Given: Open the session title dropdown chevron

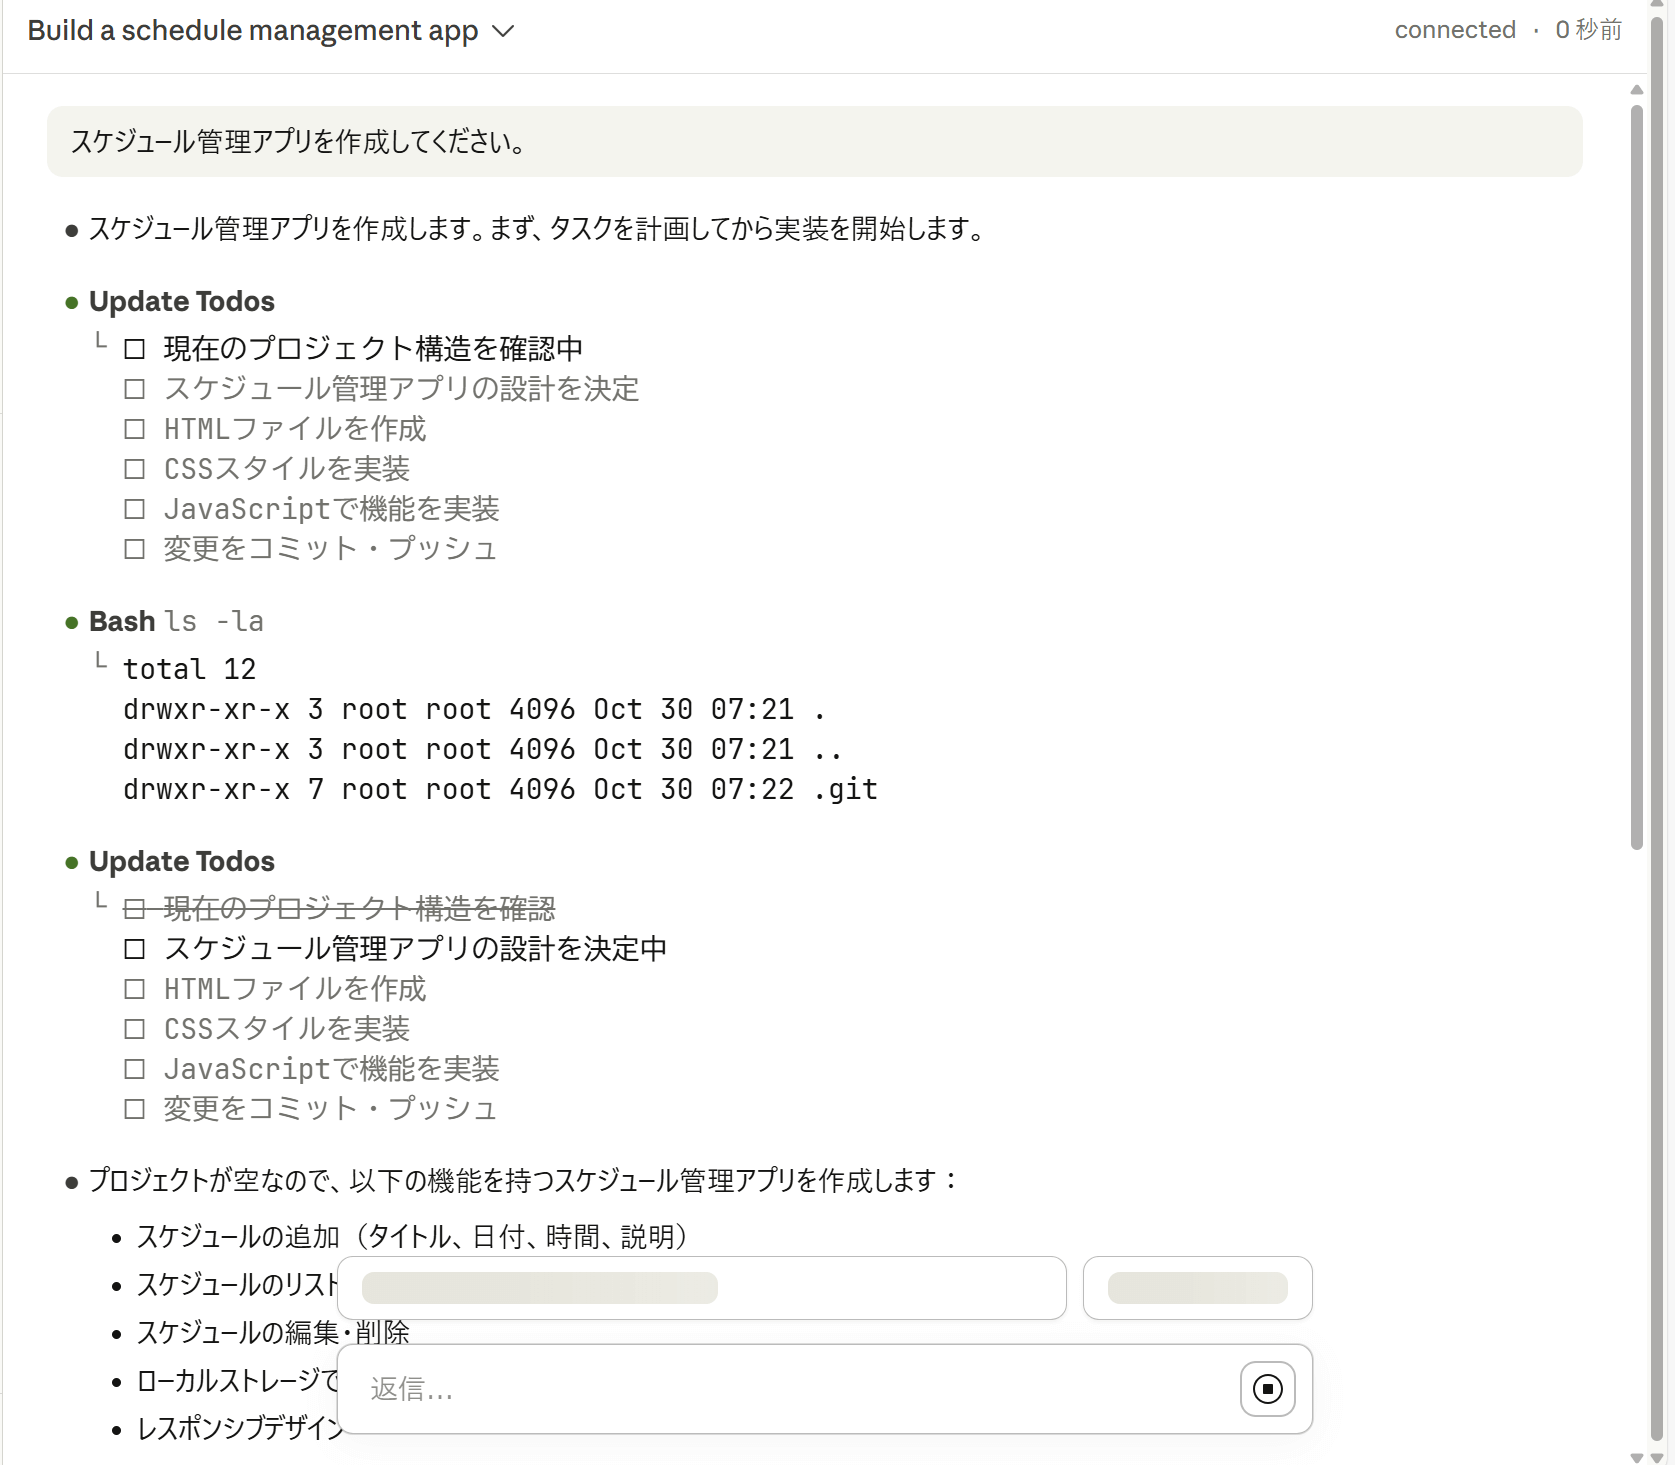Looking at the screenshot, I should click(504, 32).
